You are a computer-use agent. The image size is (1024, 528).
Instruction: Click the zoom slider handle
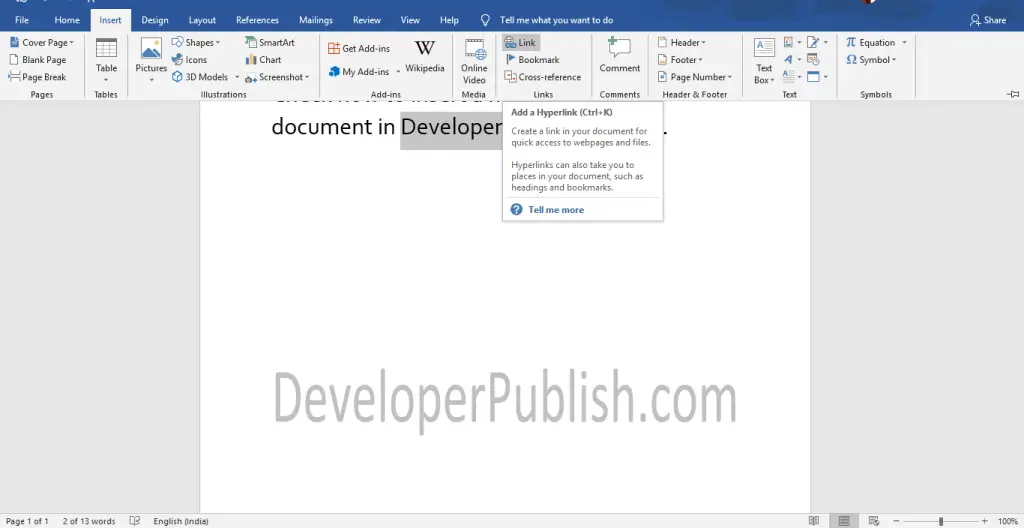point(941,521)
